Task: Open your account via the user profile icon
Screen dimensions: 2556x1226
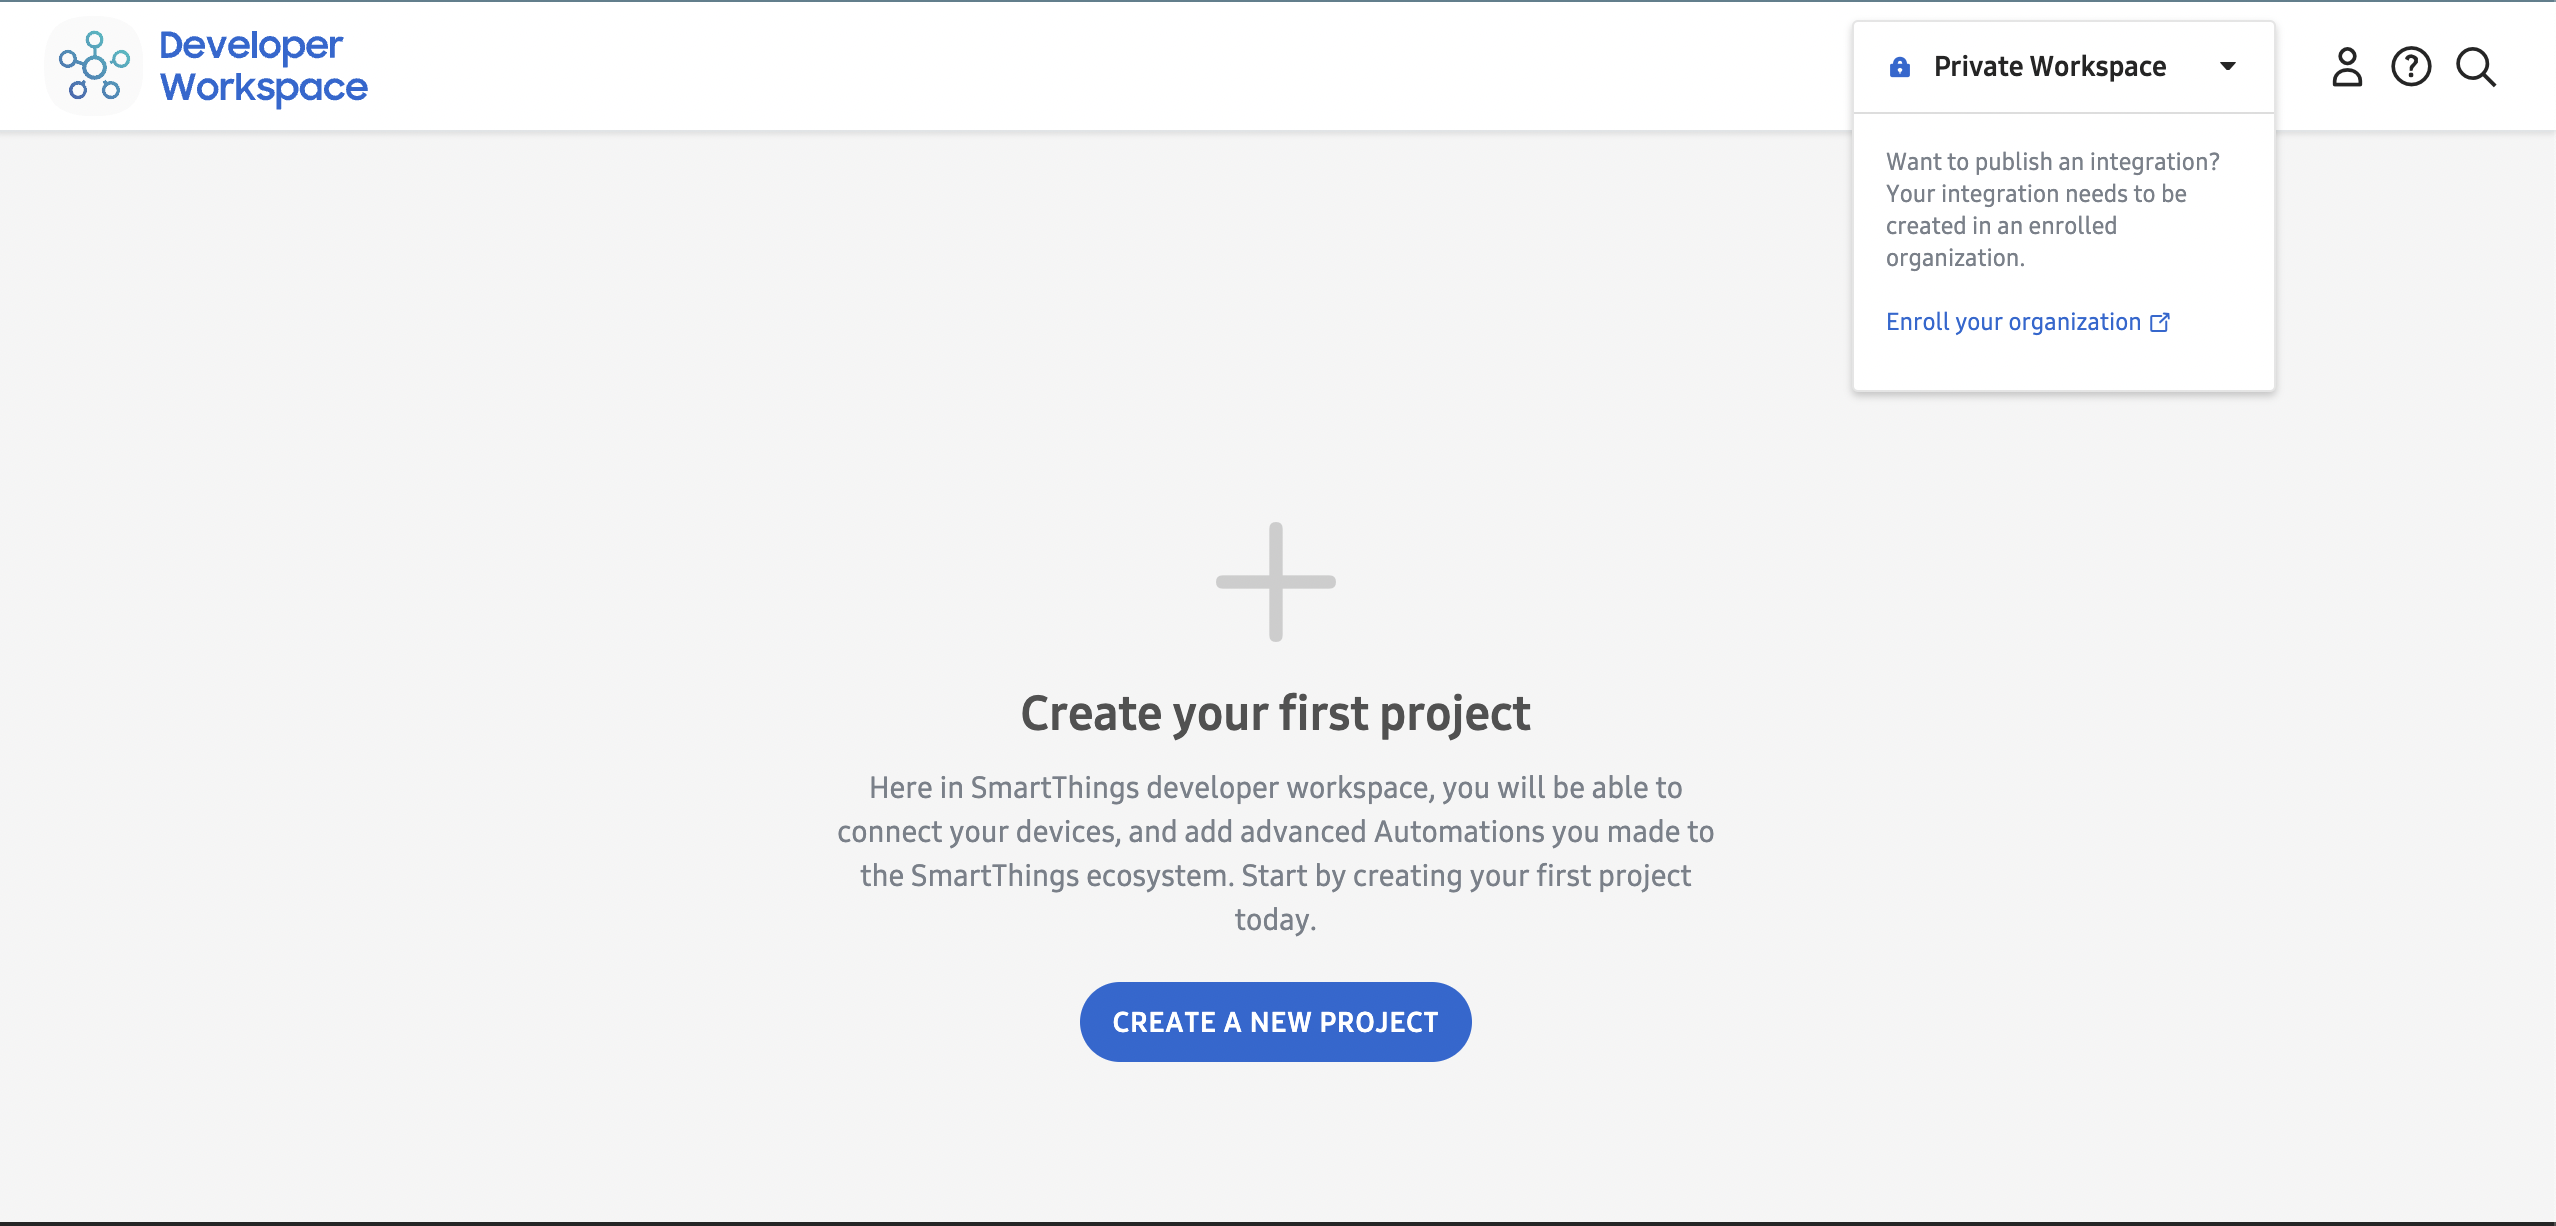Action: pos(2347,67)
